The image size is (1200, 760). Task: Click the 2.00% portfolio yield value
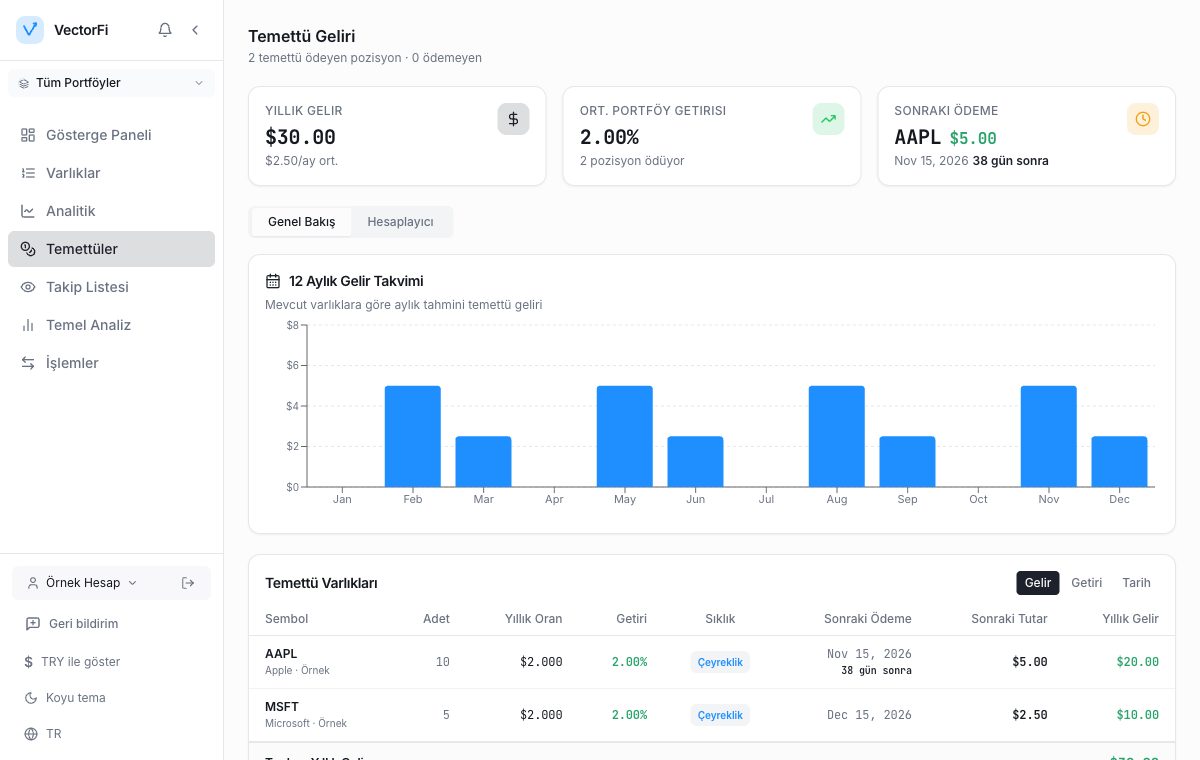pos(609,137)
